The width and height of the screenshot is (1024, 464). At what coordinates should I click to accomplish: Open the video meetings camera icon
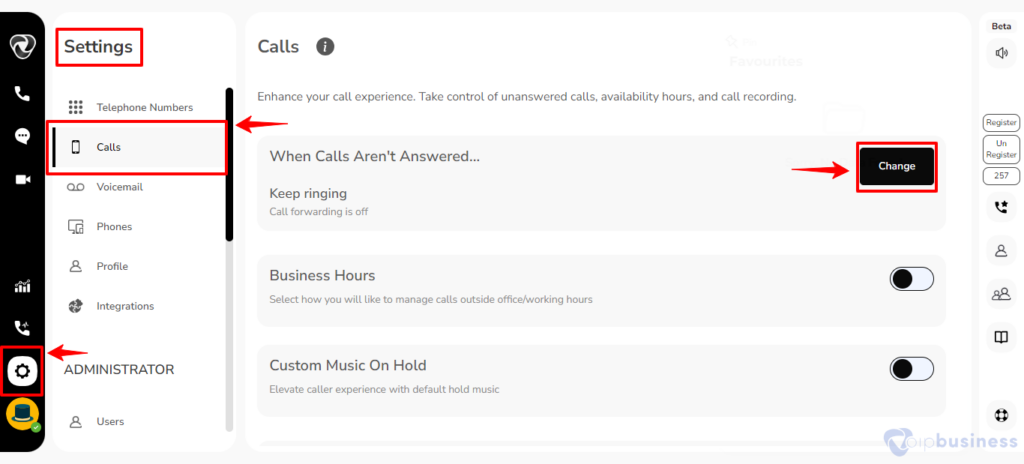point(23,179)
